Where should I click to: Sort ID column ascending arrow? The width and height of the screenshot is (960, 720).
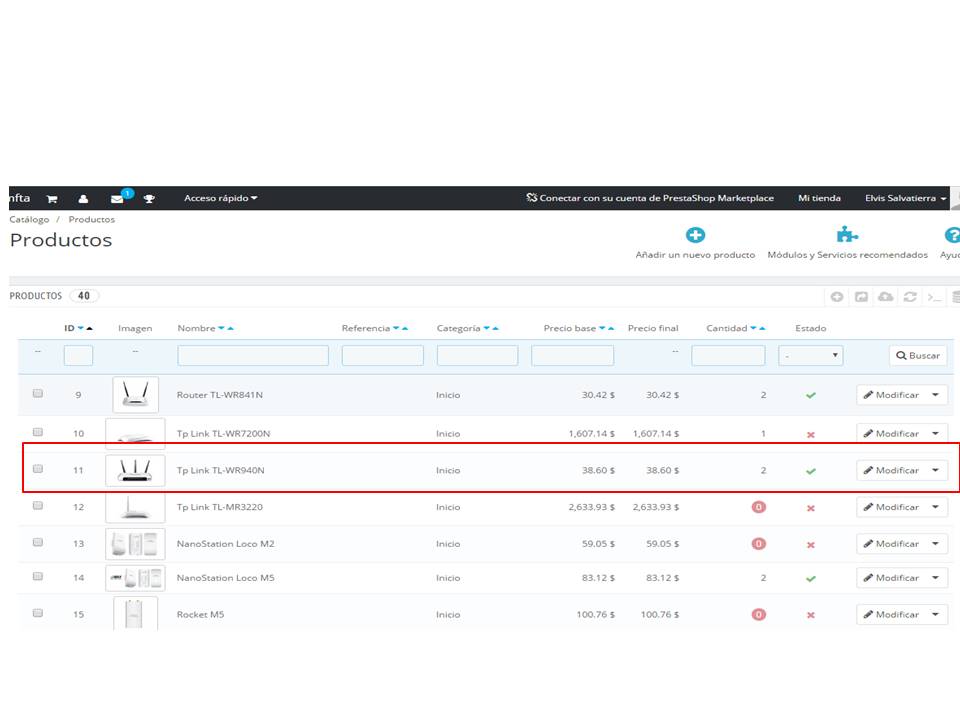pos(89,329)
